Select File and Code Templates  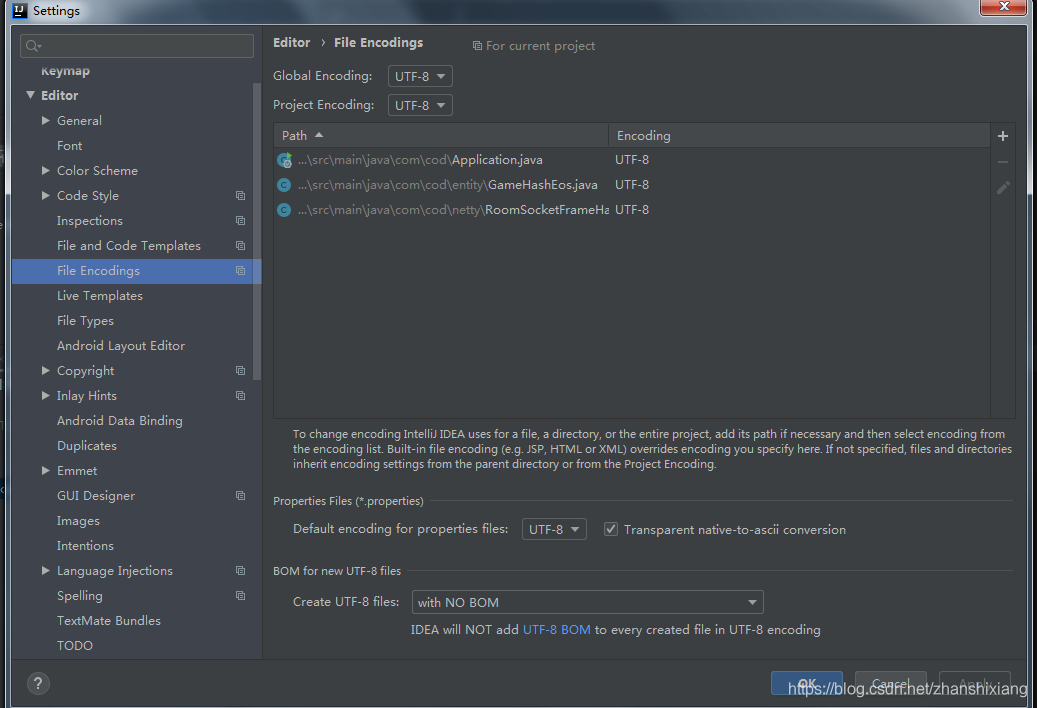[x=129, y=246]
